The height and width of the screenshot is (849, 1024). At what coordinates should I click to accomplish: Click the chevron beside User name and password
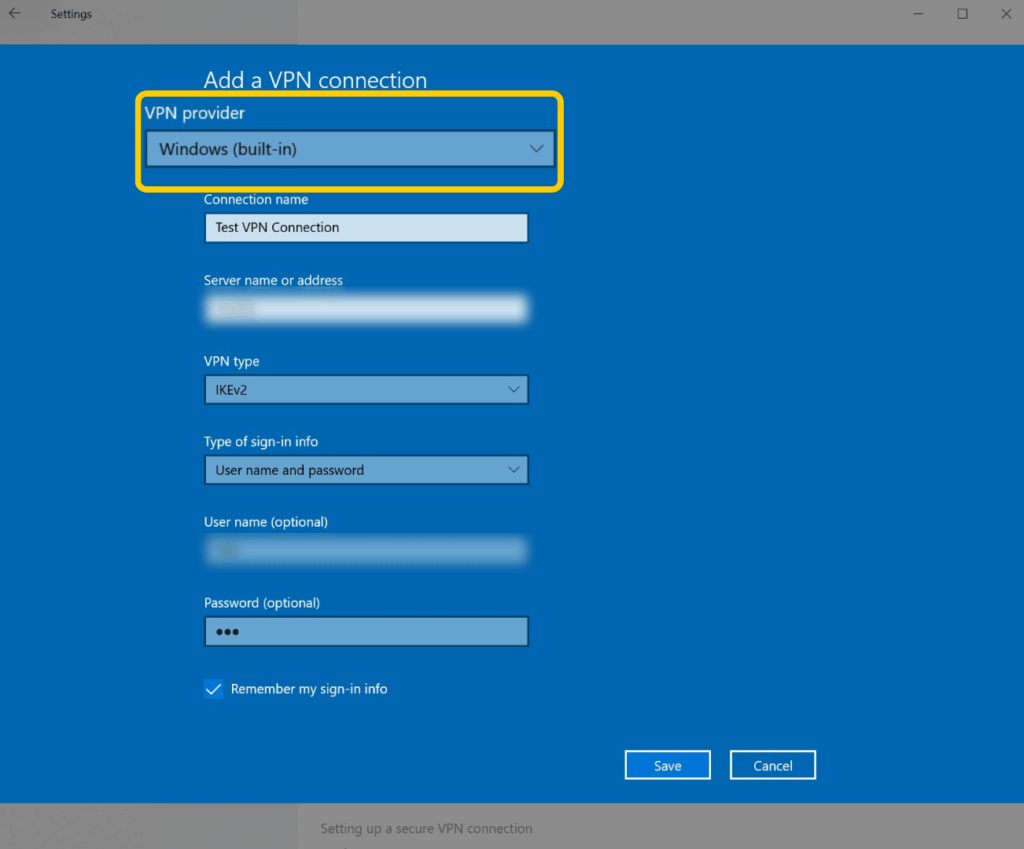[x=514, y=470]
